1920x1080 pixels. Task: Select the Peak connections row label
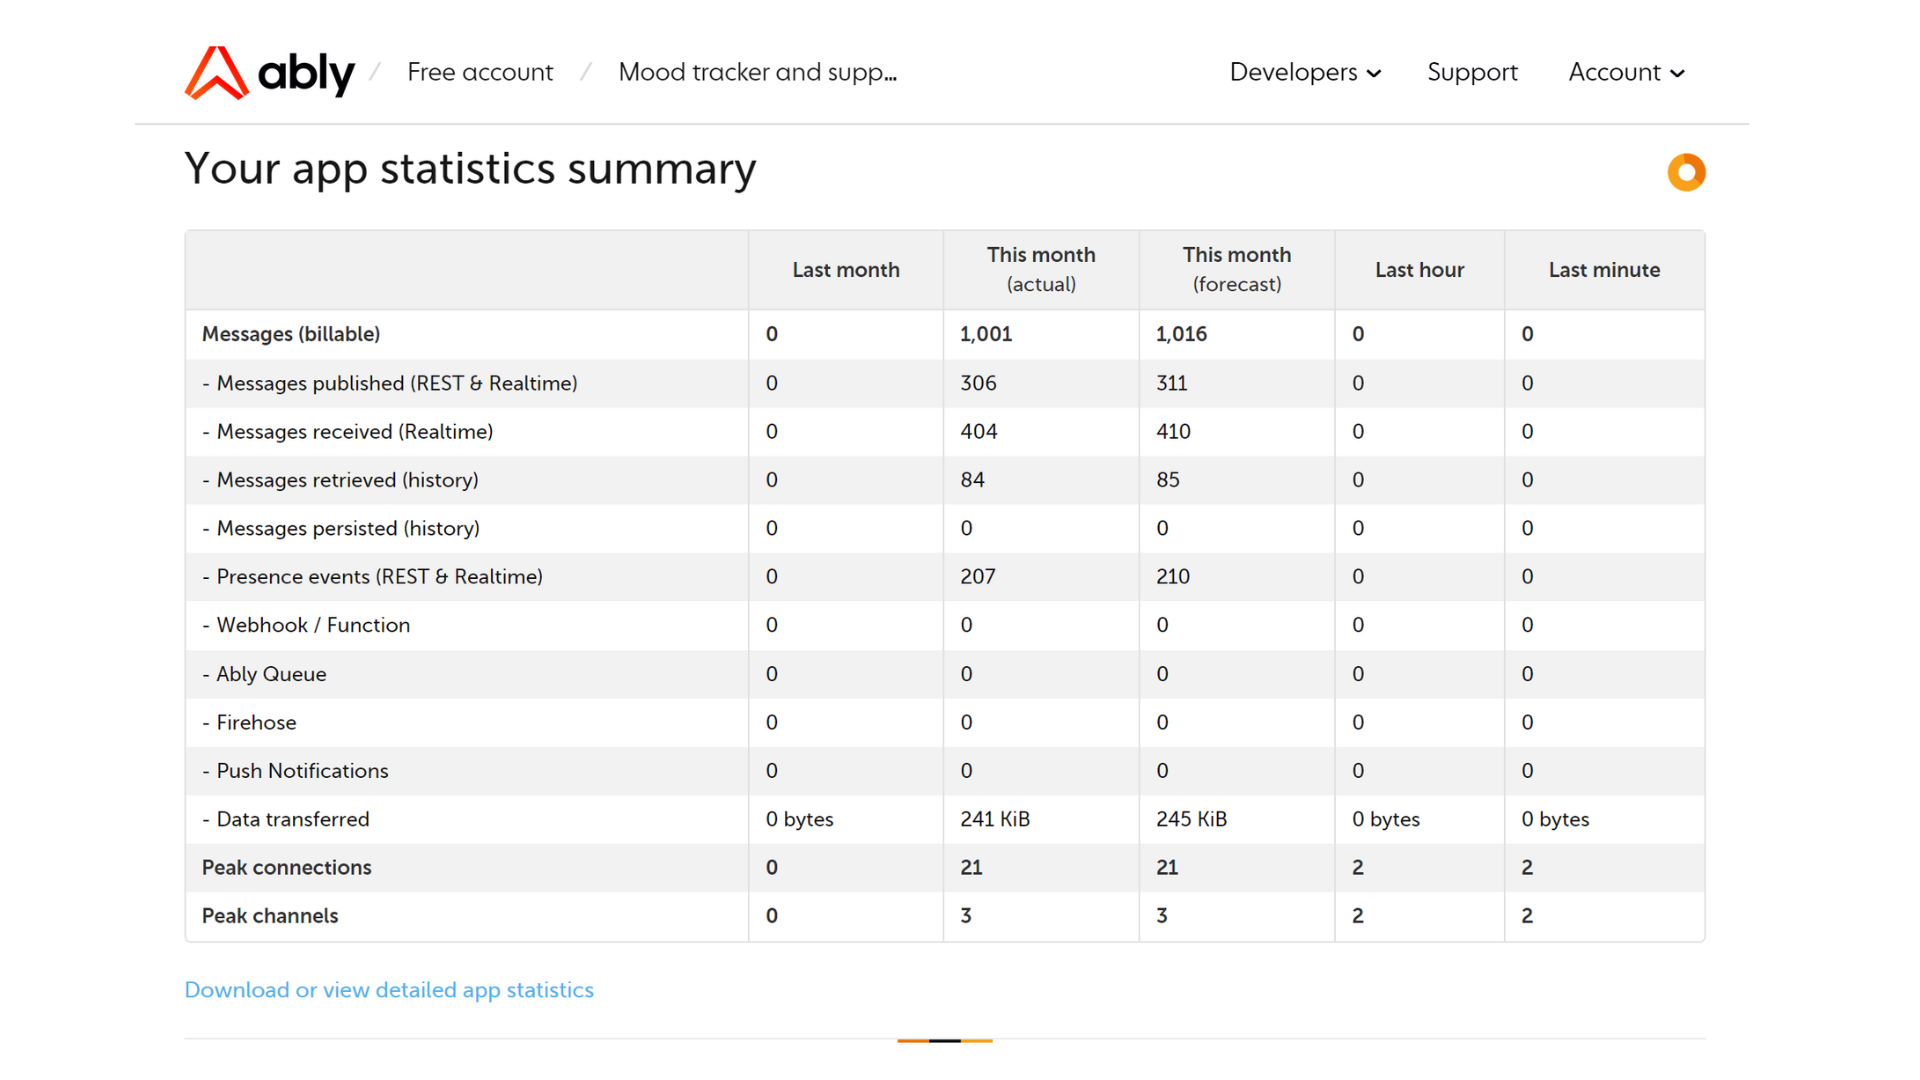coord(287,867)
